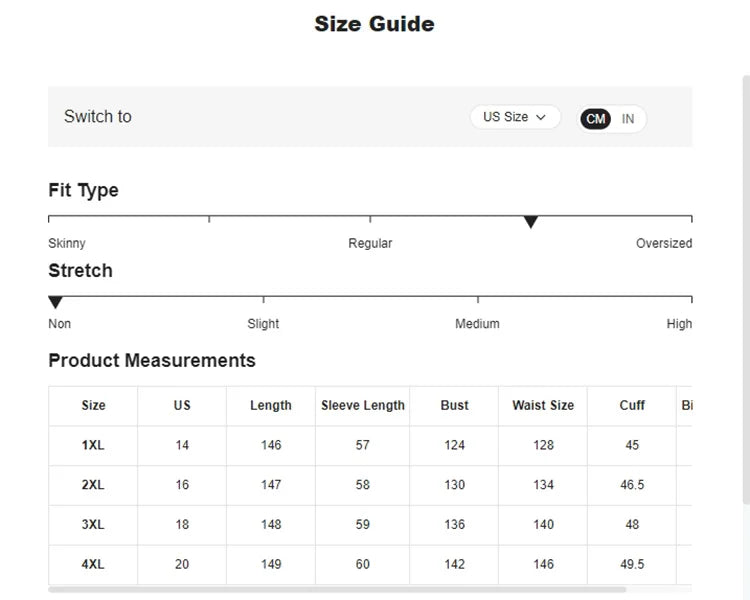Click the Regular fit label
Screen dimensions: 750x600
[x=370, y=243]
